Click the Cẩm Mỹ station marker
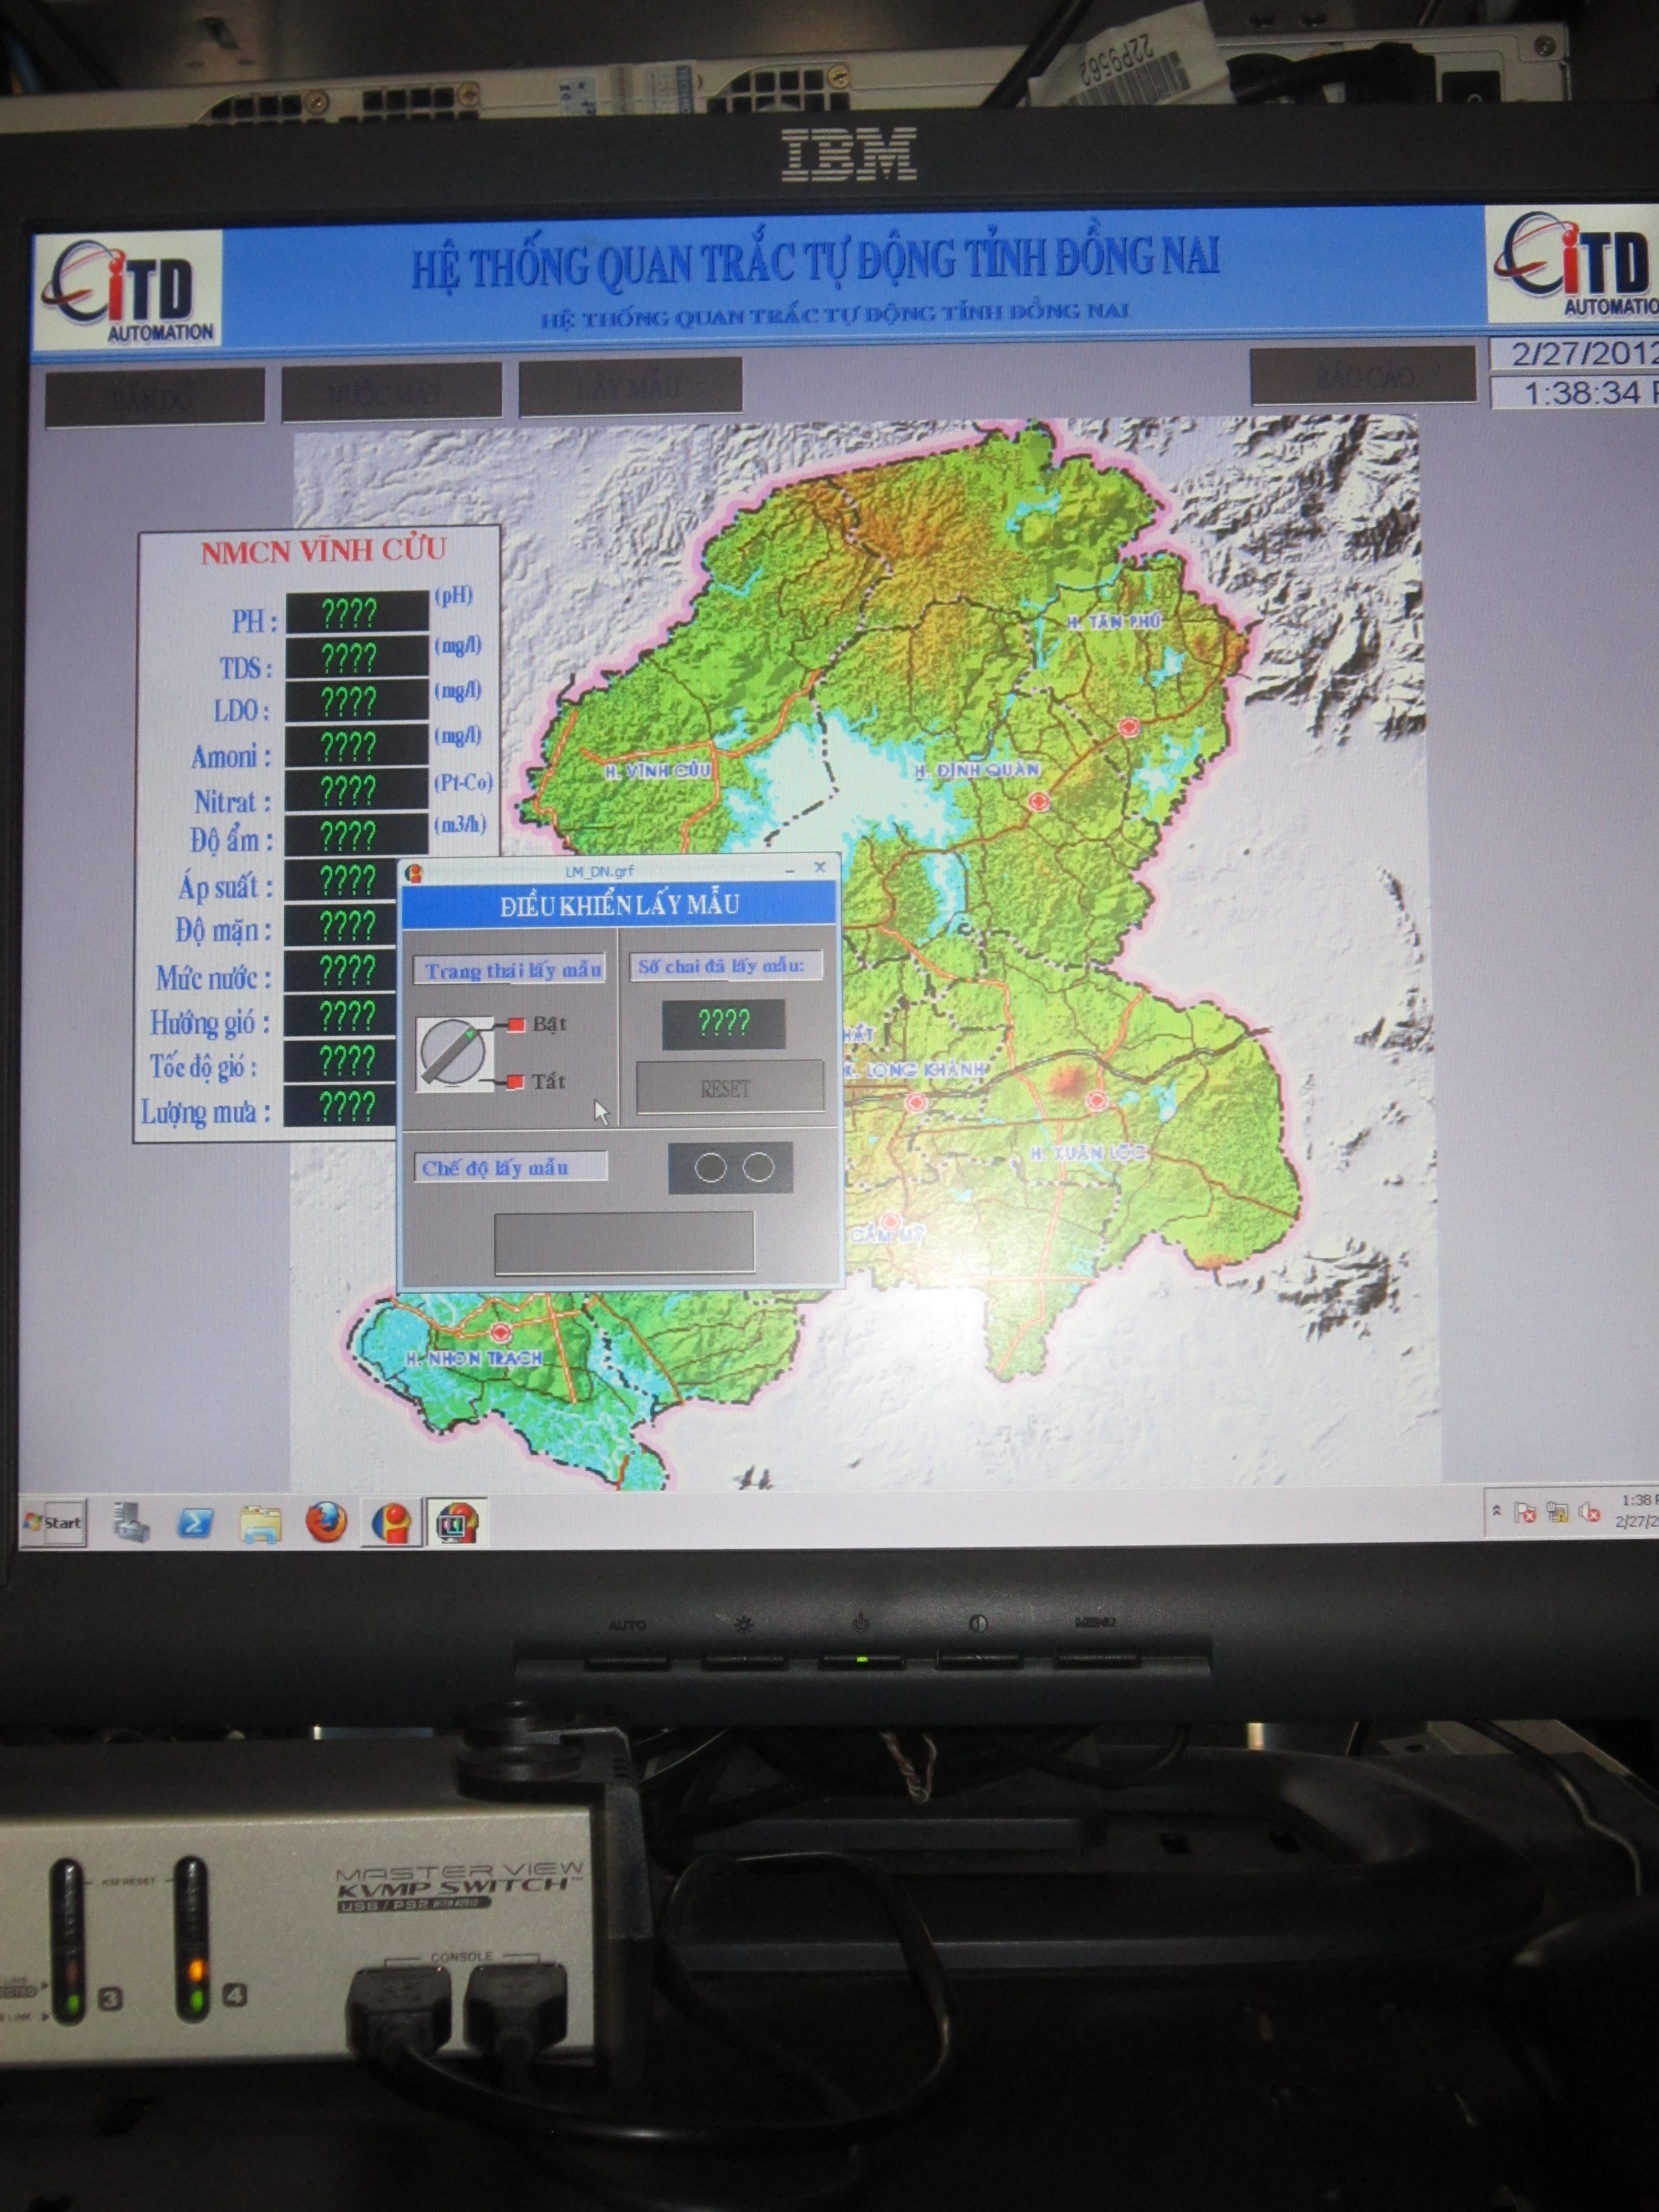 pos(890,1222)
